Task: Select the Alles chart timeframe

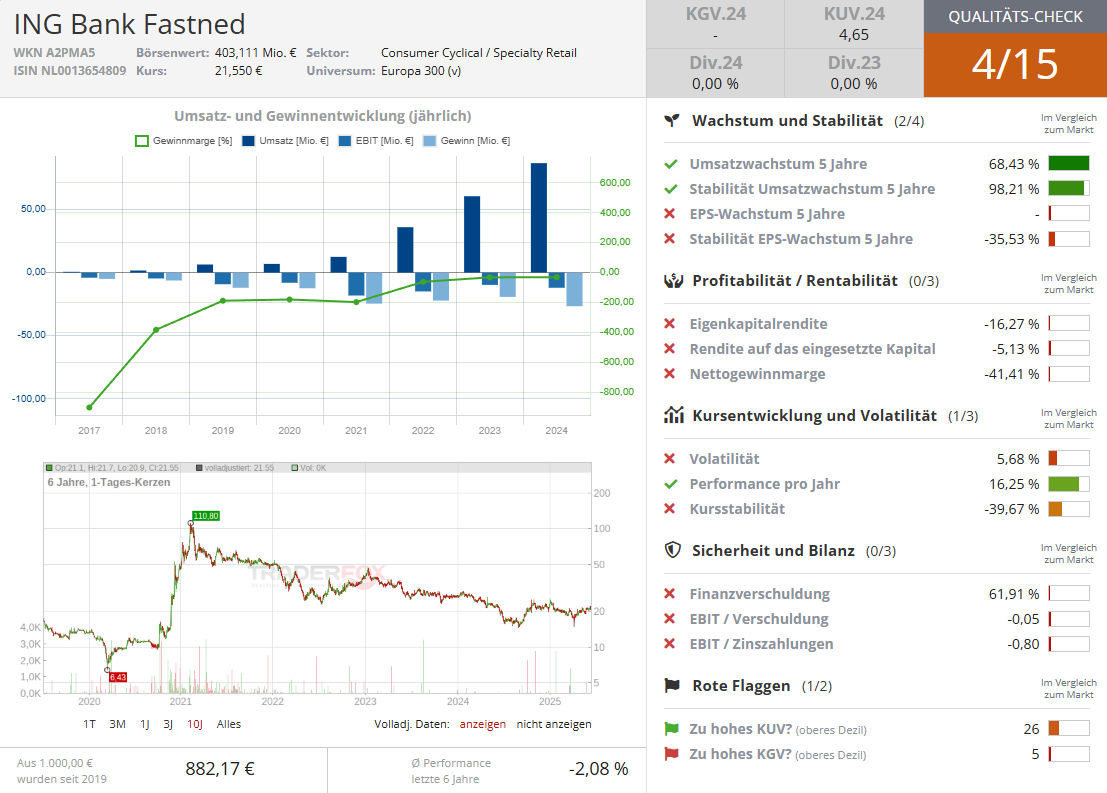Action: pos(229,724)
